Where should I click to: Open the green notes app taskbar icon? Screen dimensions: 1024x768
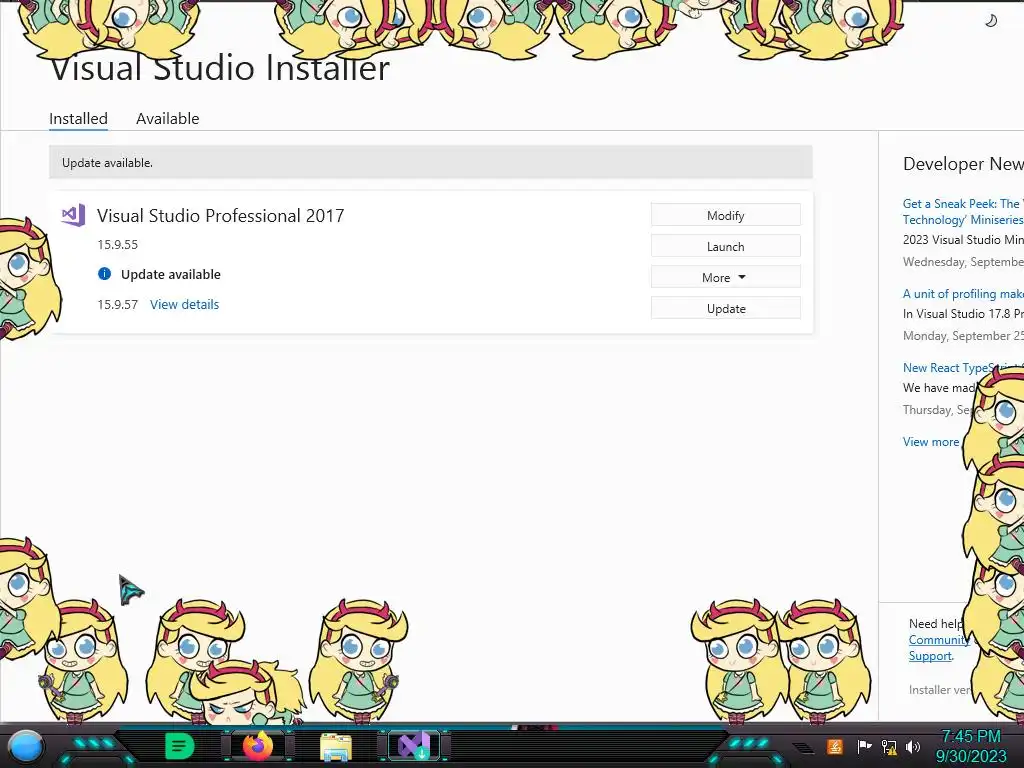click(180, 746)
